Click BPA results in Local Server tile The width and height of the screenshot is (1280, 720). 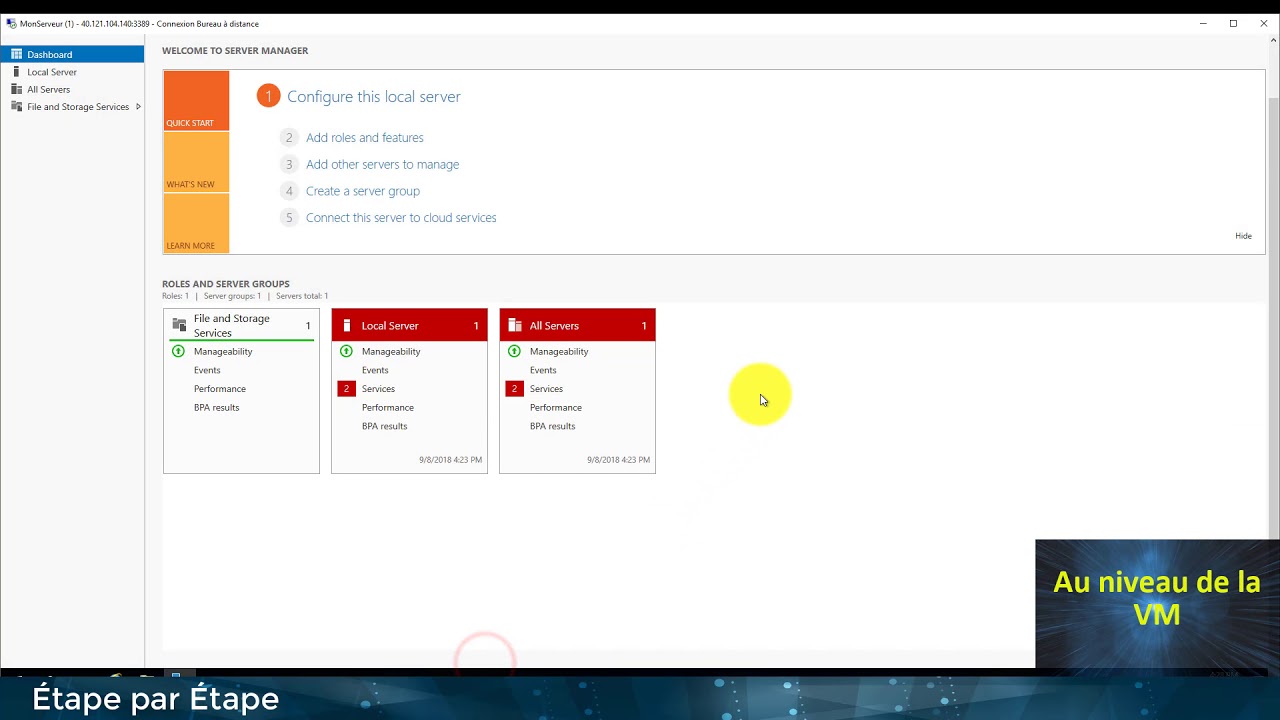[384, 426]
